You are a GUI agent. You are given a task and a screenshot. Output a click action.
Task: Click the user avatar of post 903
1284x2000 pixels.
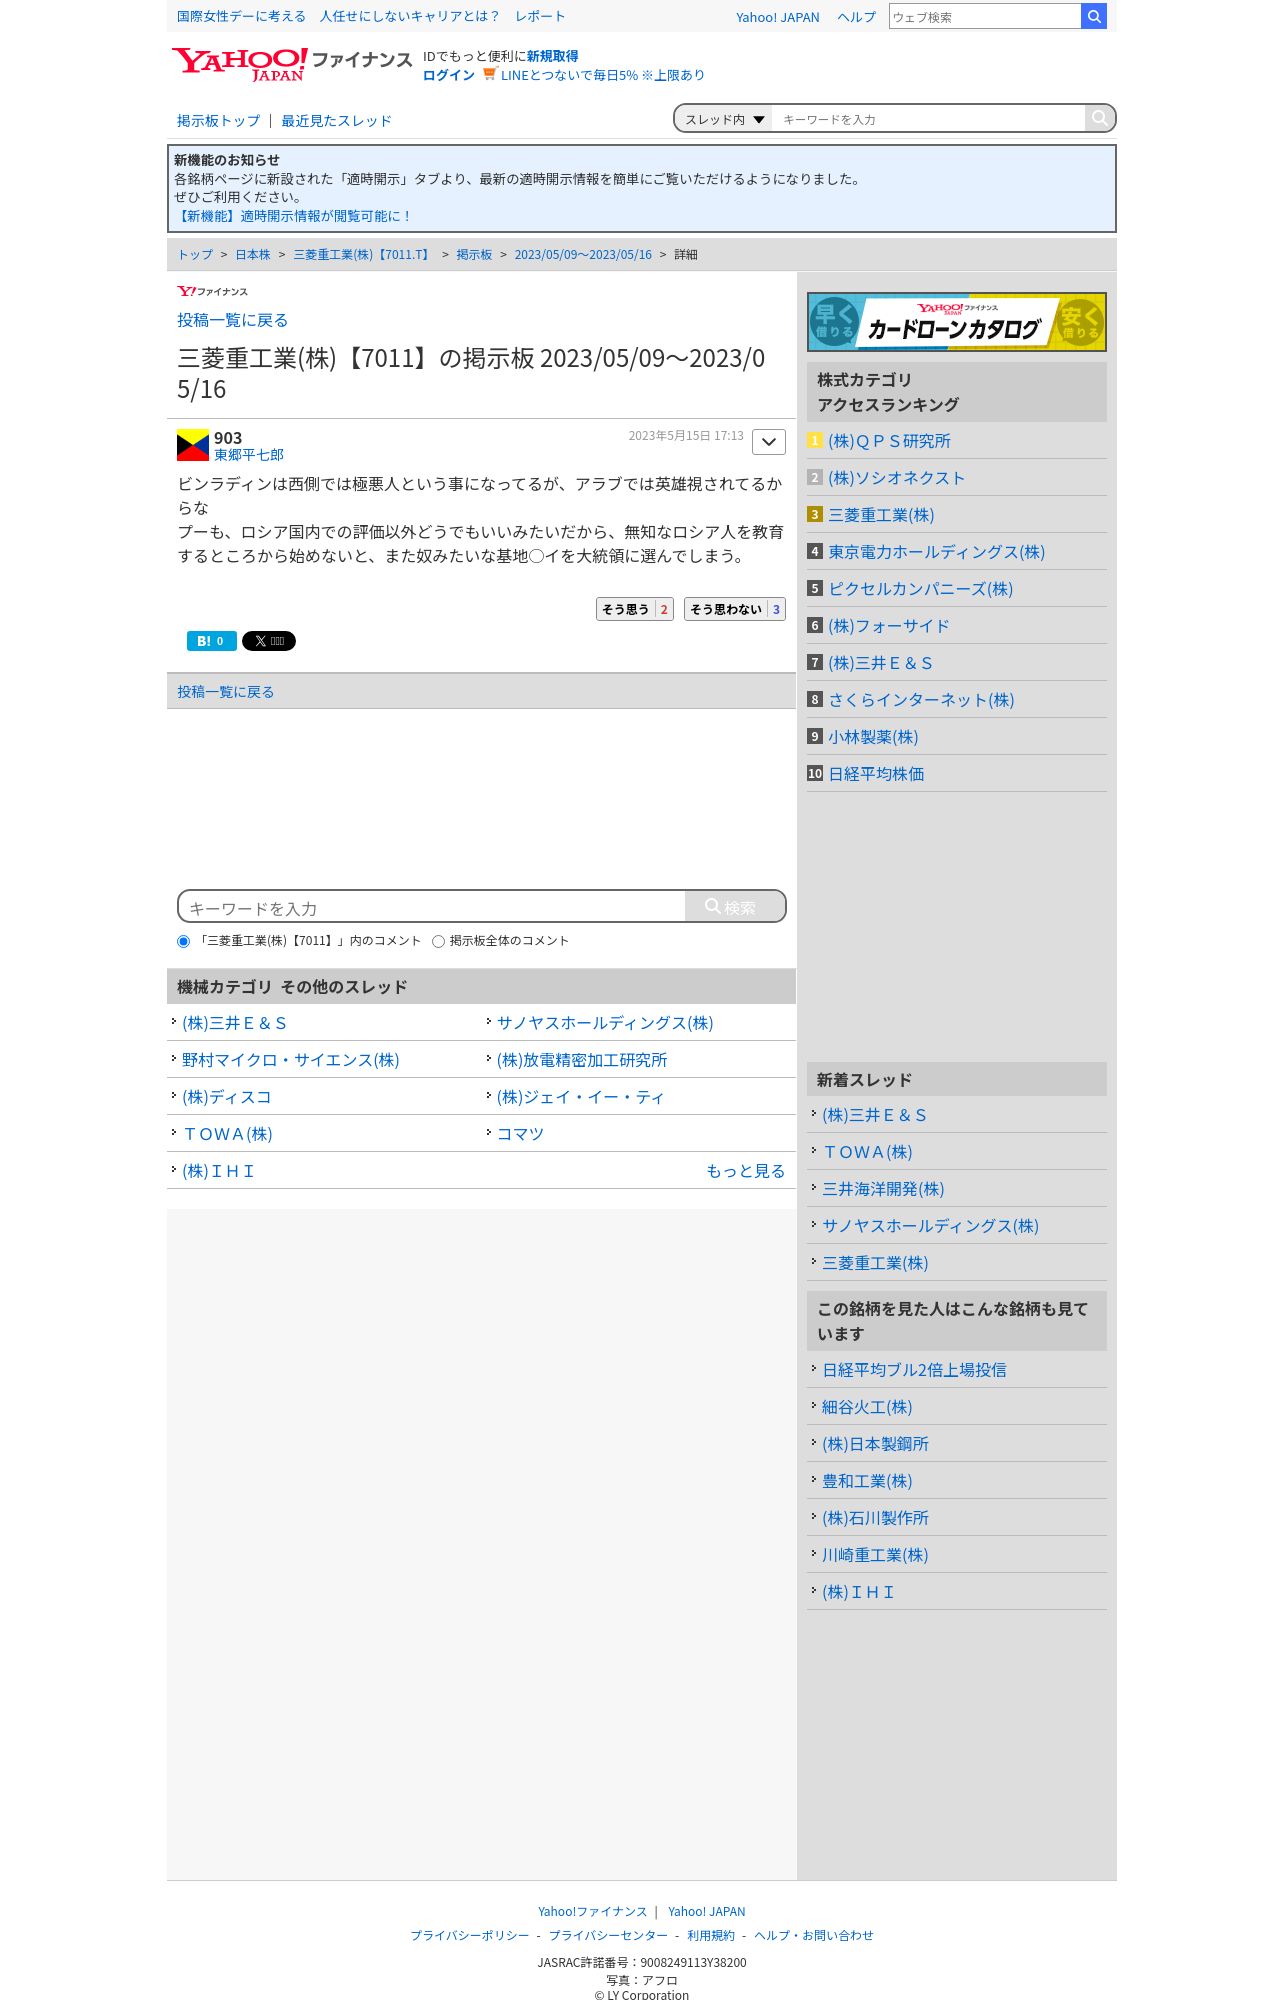[193, 445]
